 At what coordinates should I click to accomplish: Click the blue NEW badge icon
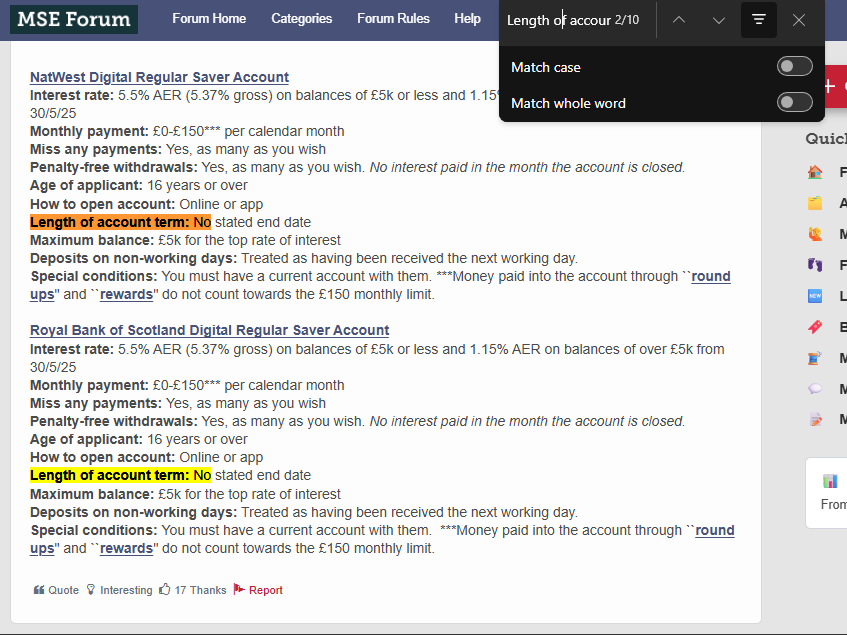[x=815, y=296]
